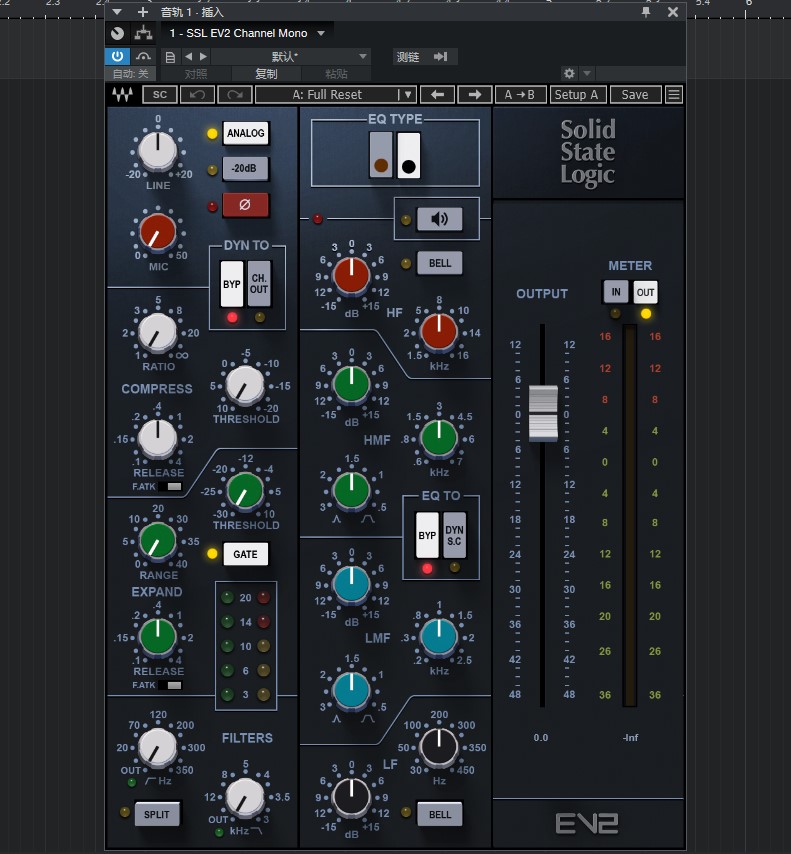Screen dimensions: 791x854
Task: Select the black EQ type switch
Action: [409, 155]
